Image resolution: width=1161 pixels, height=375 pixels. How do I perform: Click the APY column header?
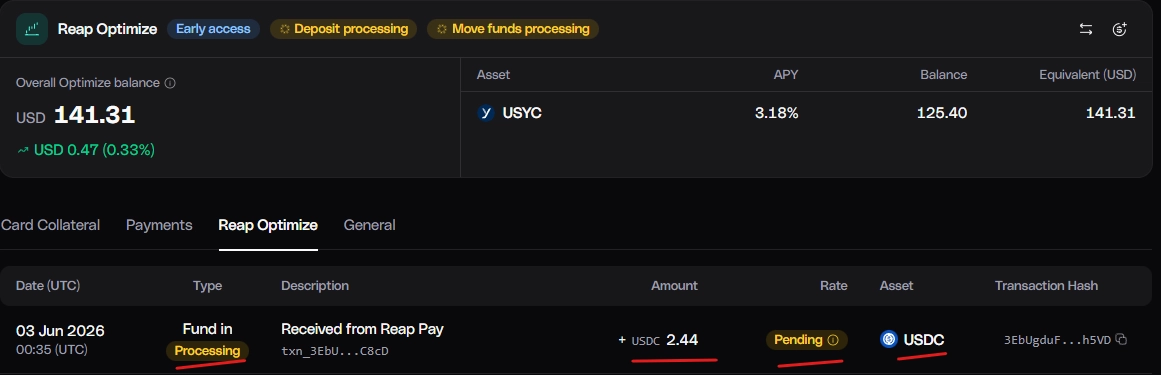click(x=786, y=74)
